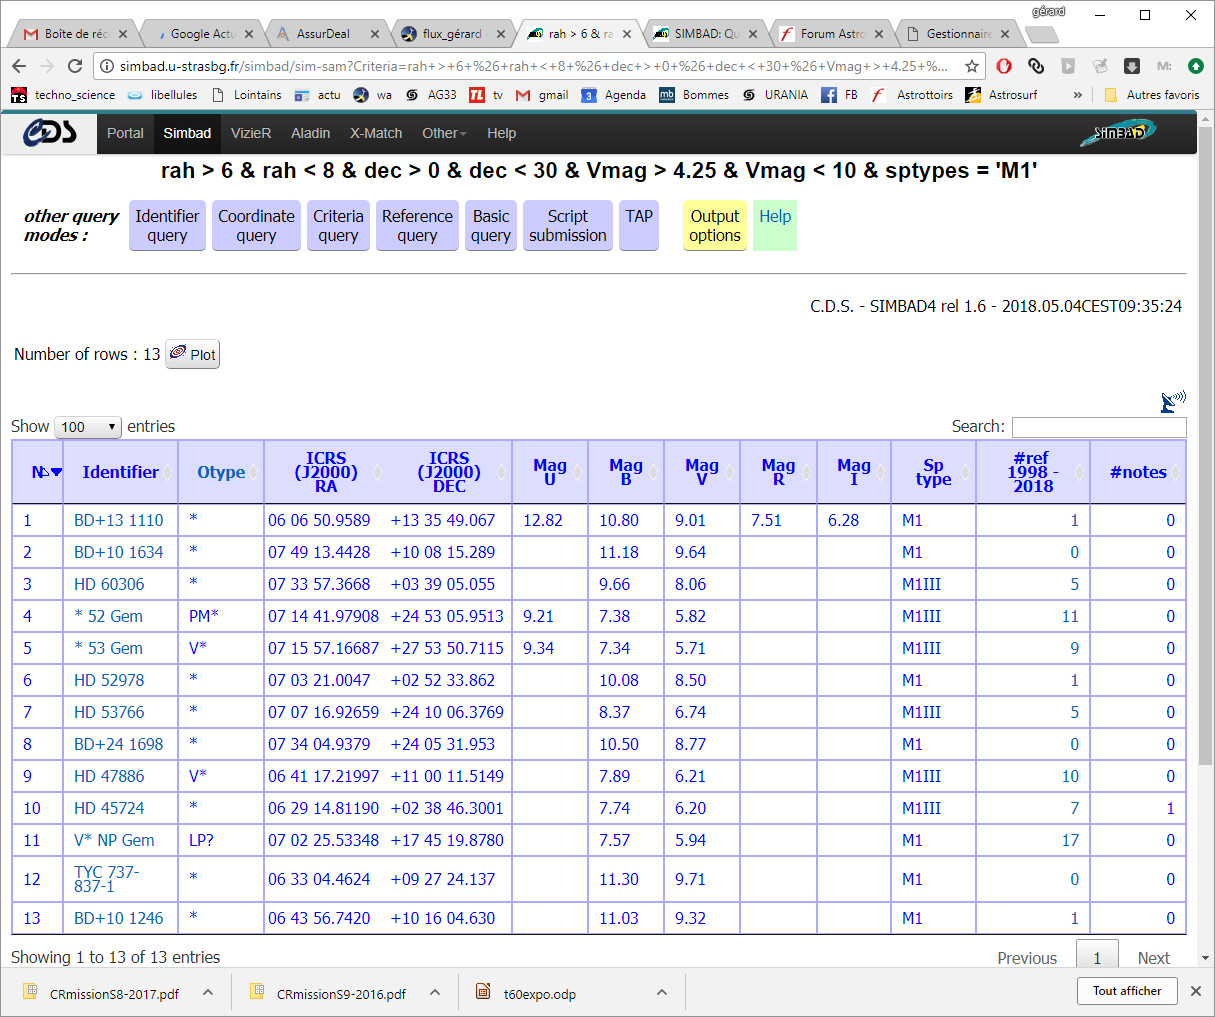Click the SAMP broadcast antenna icon
Viewport: 1215px width, 1017px height.
[1173, 401]
